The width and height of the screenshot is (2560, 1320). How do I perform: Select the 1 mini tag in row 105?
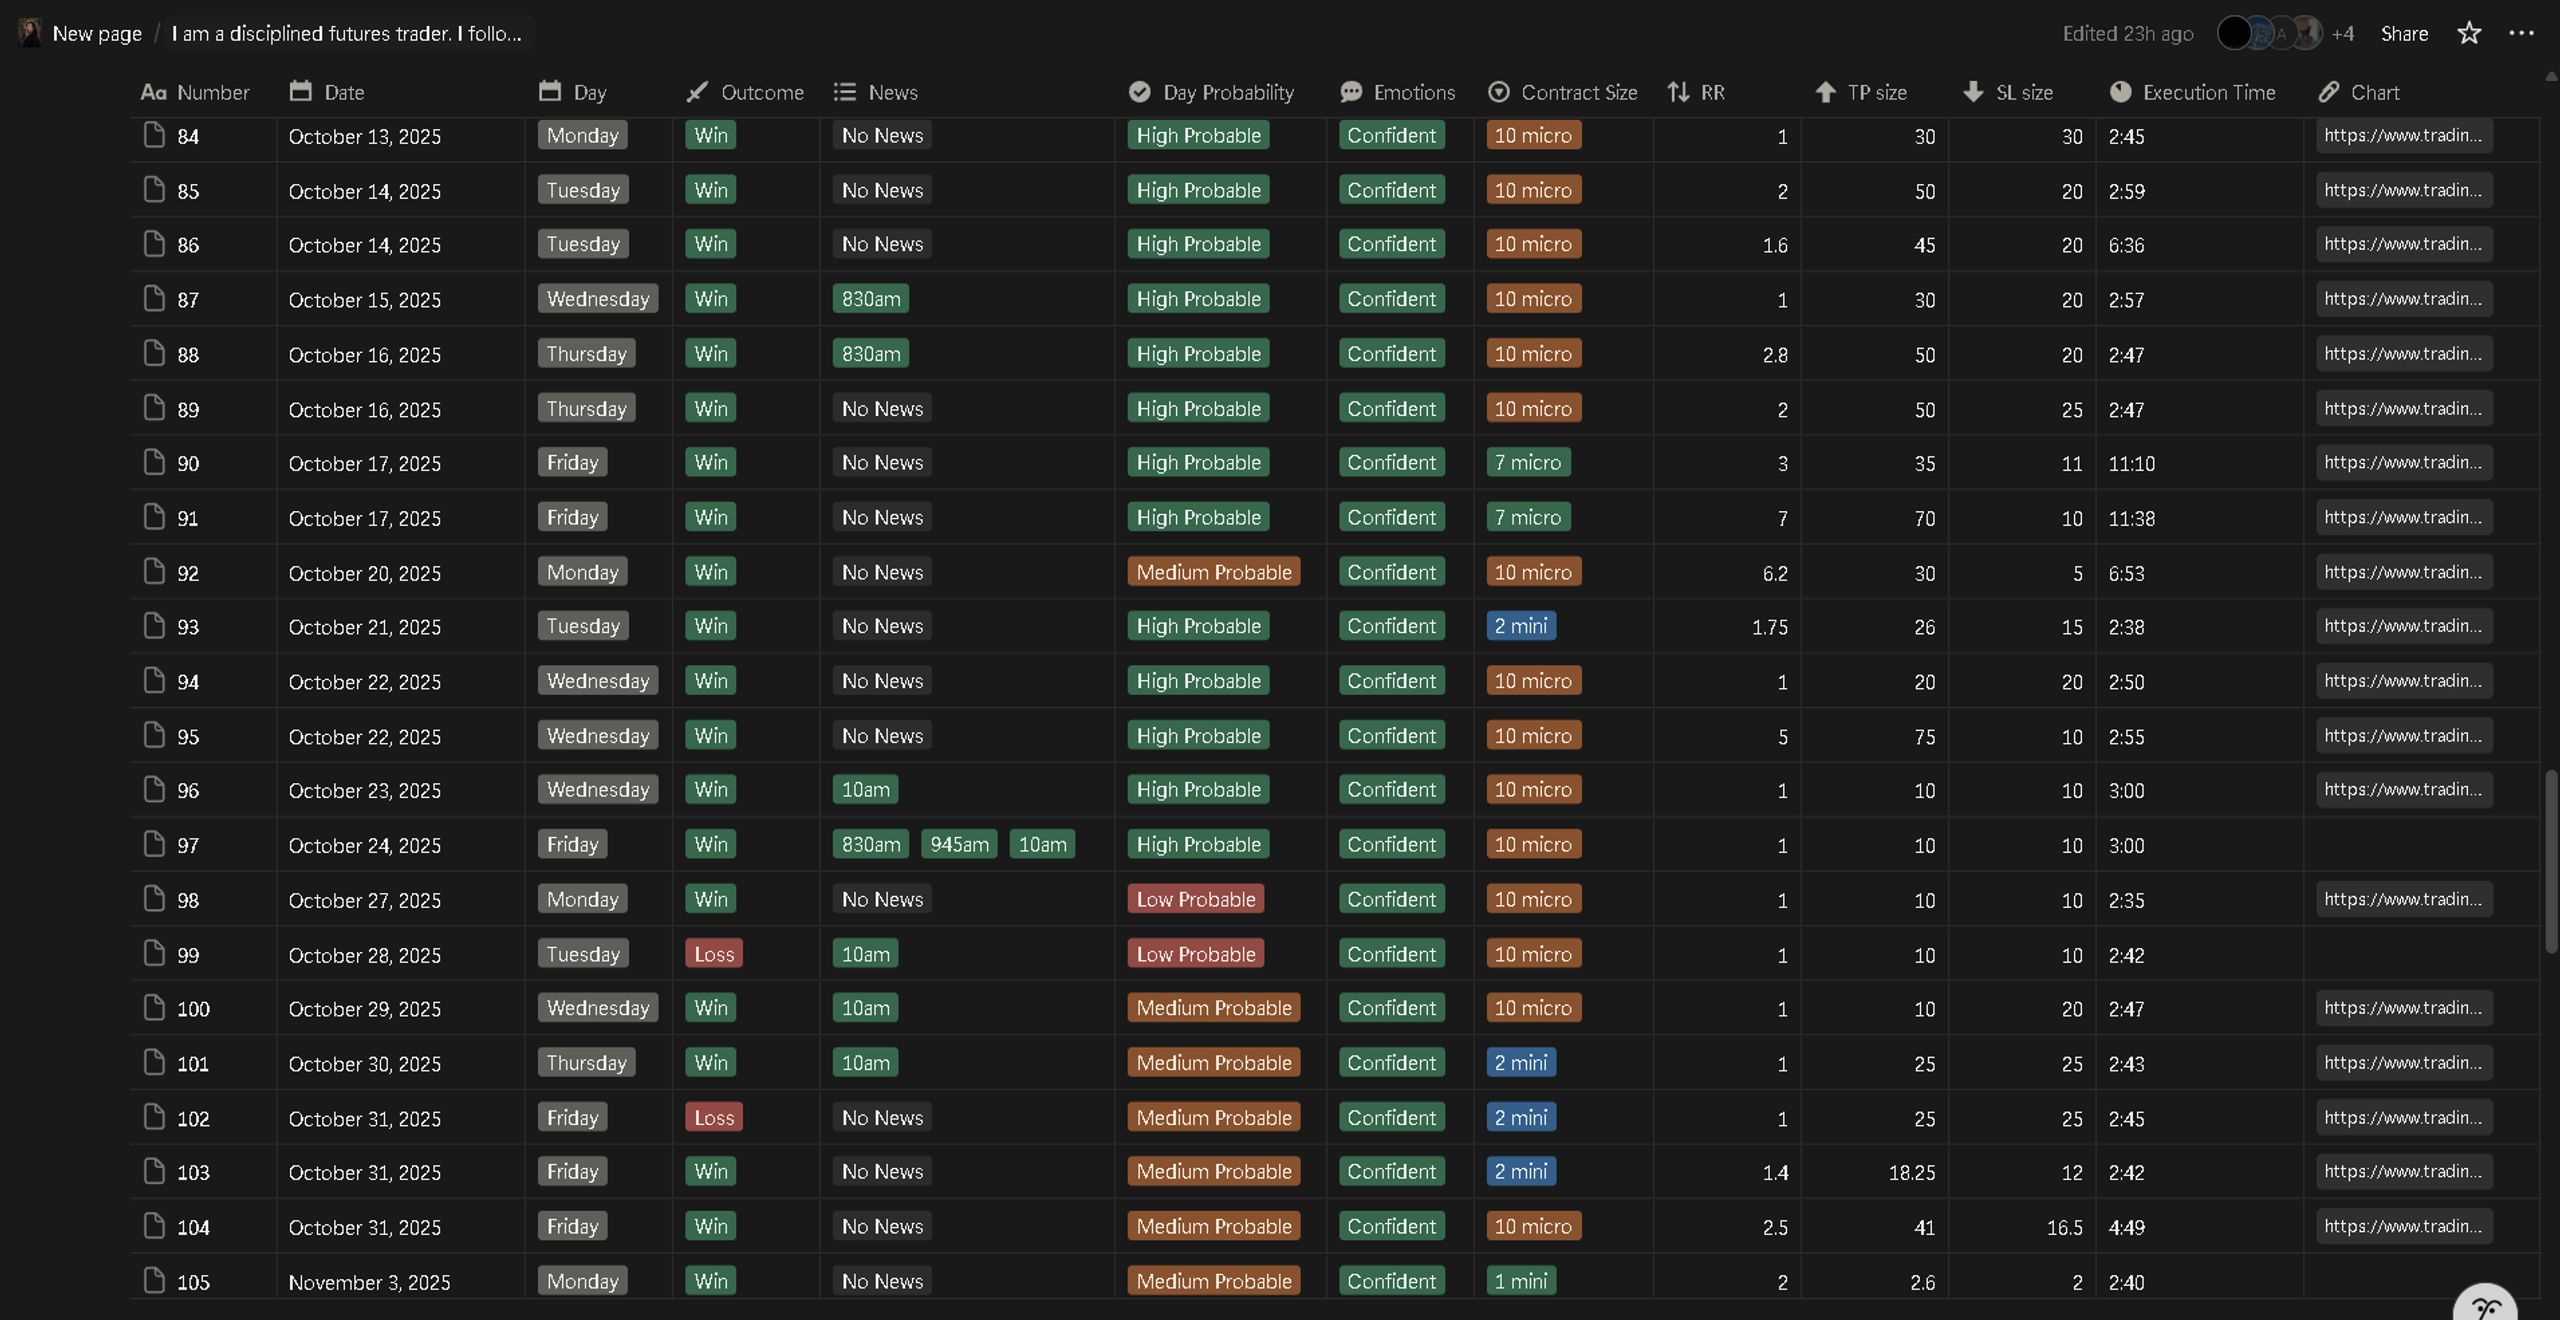(x=1520, y=1281)
